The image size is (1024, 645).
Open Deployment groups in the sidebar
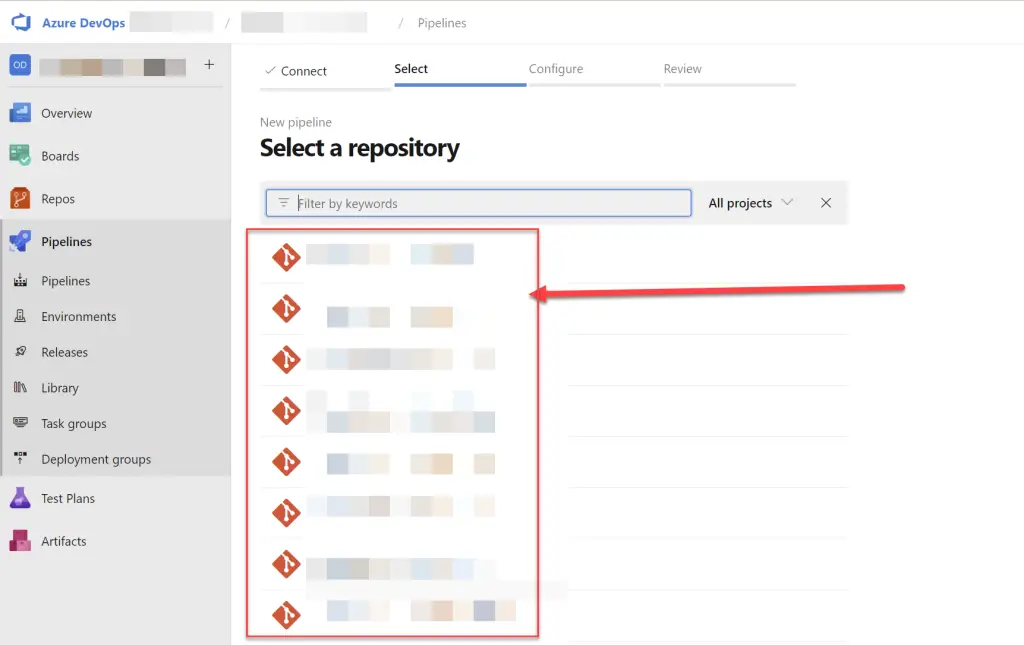[x=96, y=460]
